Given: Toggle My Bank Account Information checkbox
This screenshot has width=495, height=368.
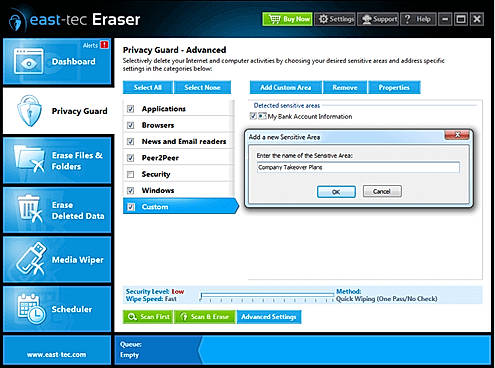Looking at the screenshot, I should click(253, 116).
